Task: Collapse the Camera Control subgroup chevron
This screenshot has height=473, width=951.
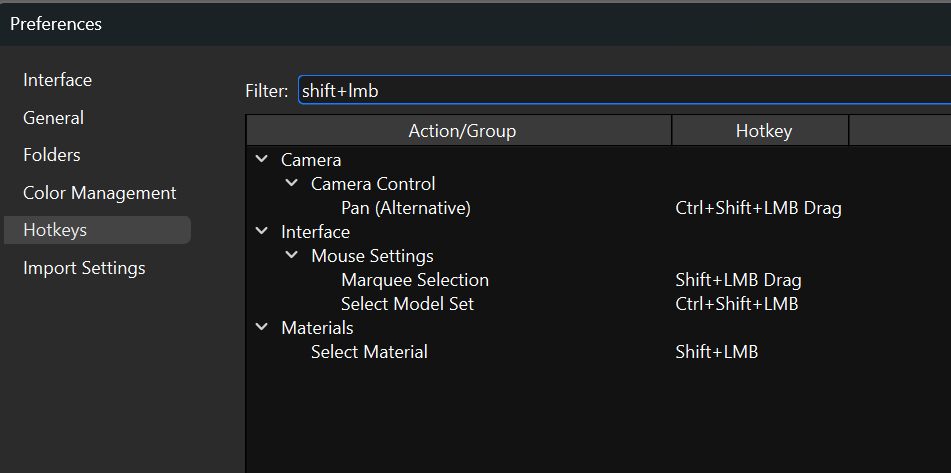Action: pyautogui.click(x=292, y=184)
